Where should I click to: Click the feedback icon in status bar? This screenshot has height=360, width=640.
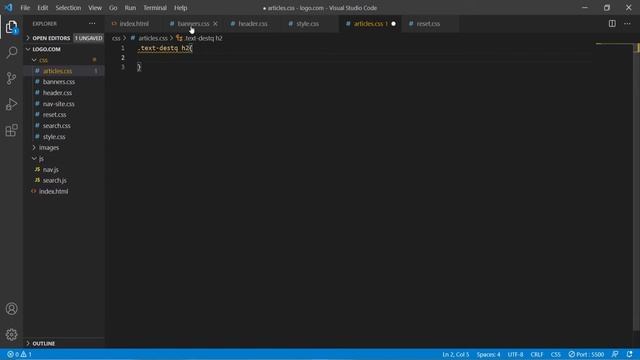coord(615,354)
